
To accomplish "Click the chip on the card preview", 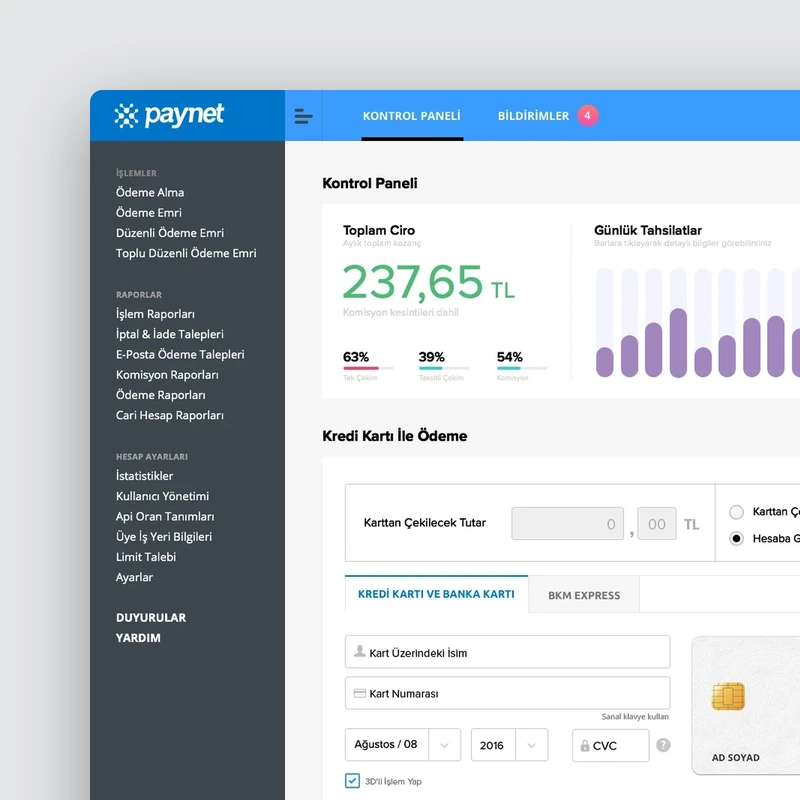I will [x=728, y=696].
